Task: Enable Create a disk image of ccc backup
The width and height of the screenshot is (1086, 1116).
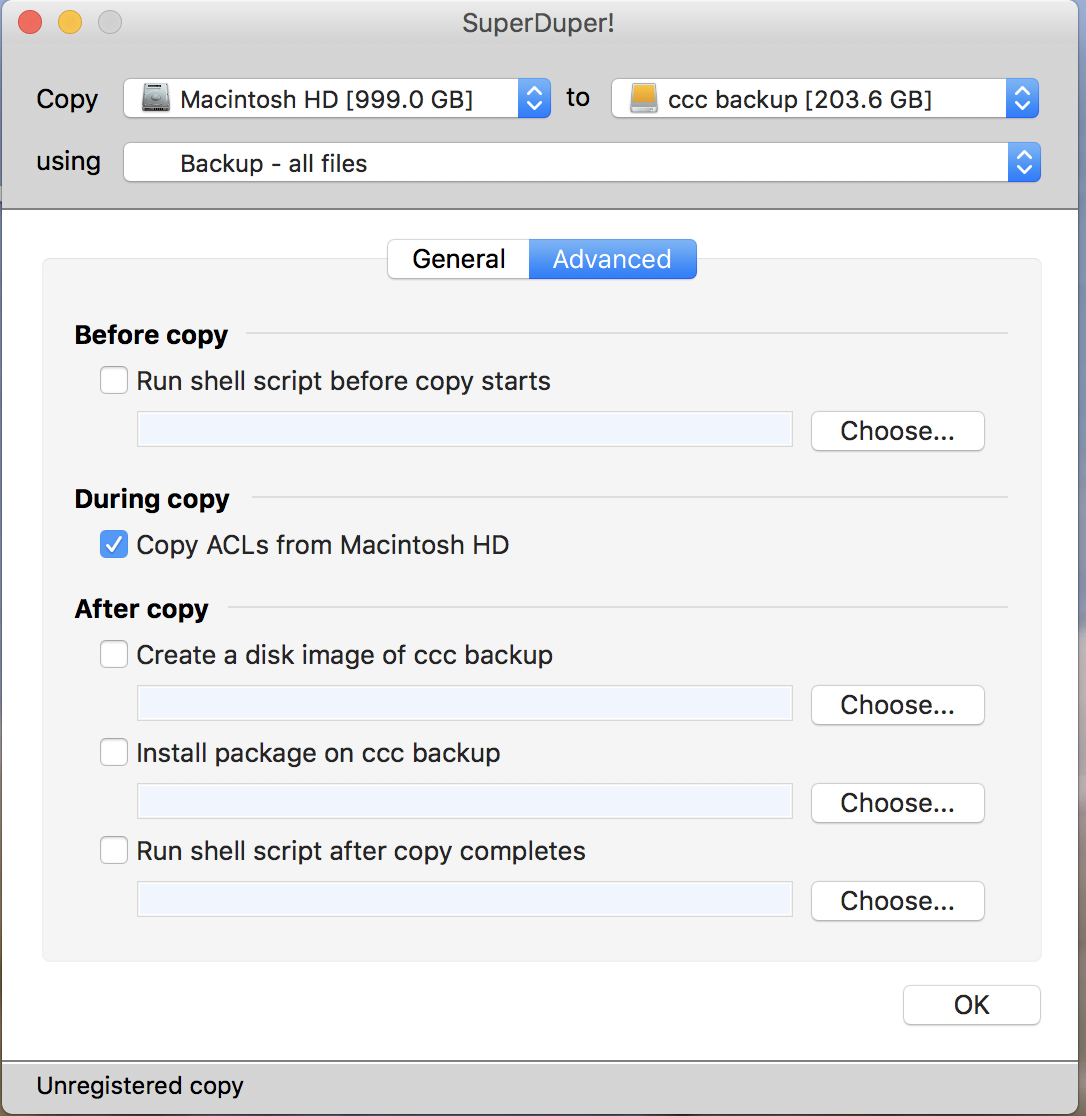Action: (114, 655)
